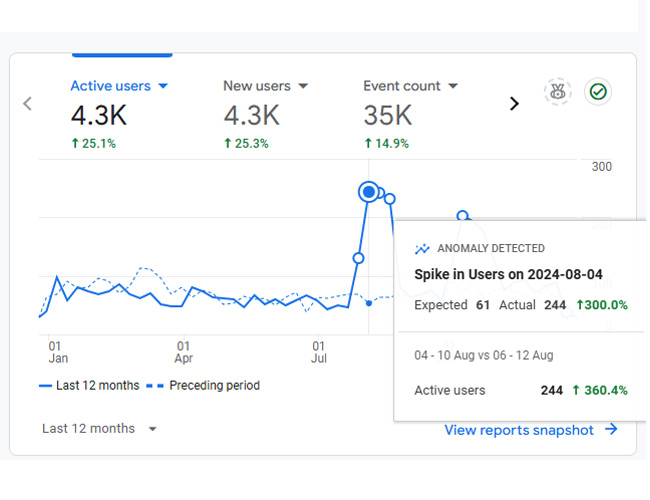Open the Active users metric dropdown arrow
650x500 pixels.
pos(162,86)
